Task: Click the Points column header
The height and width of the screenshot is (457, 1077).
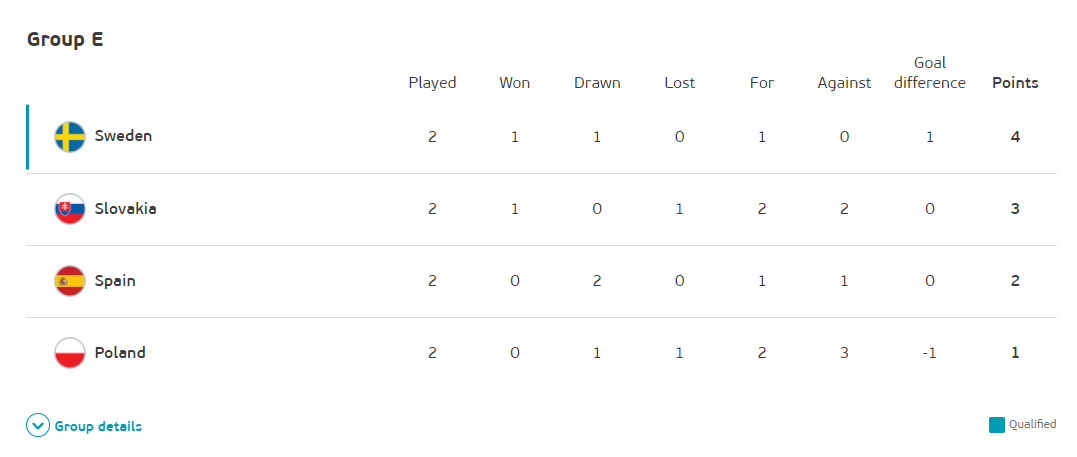Action: click(1015, 83)
